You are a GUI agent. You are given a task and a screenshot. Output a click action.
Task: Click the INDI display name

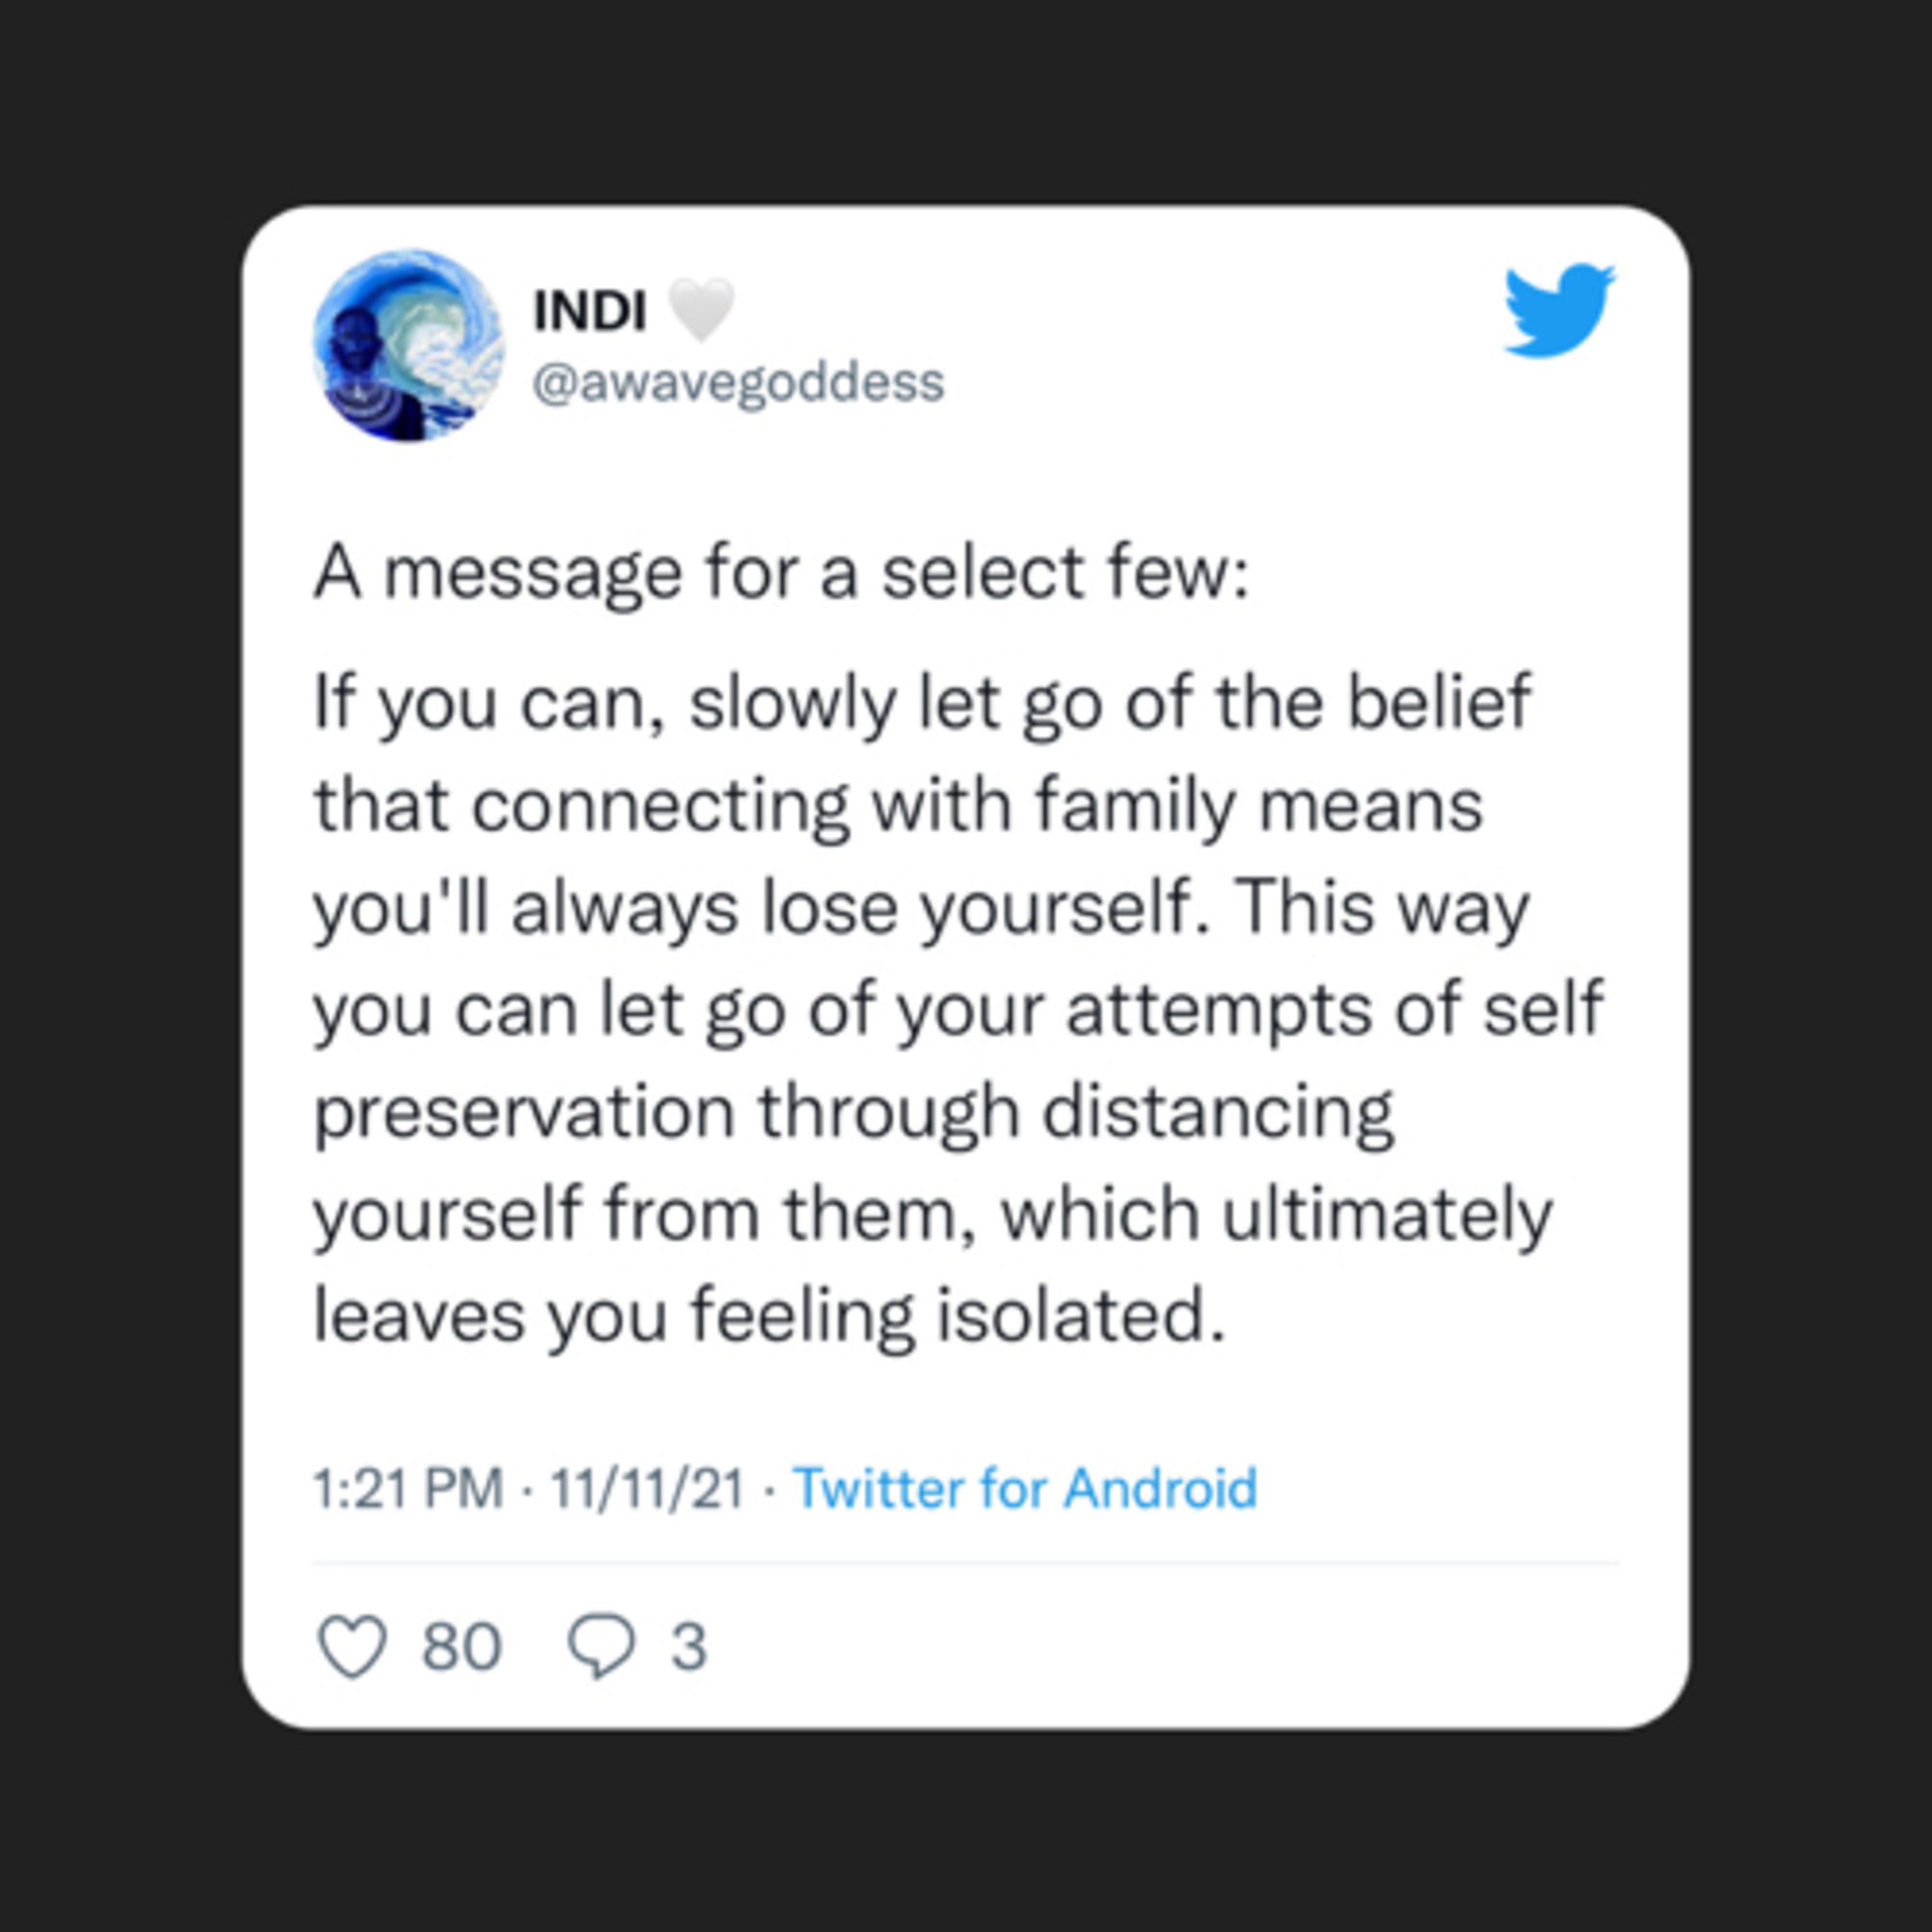[x=590, y=310]
